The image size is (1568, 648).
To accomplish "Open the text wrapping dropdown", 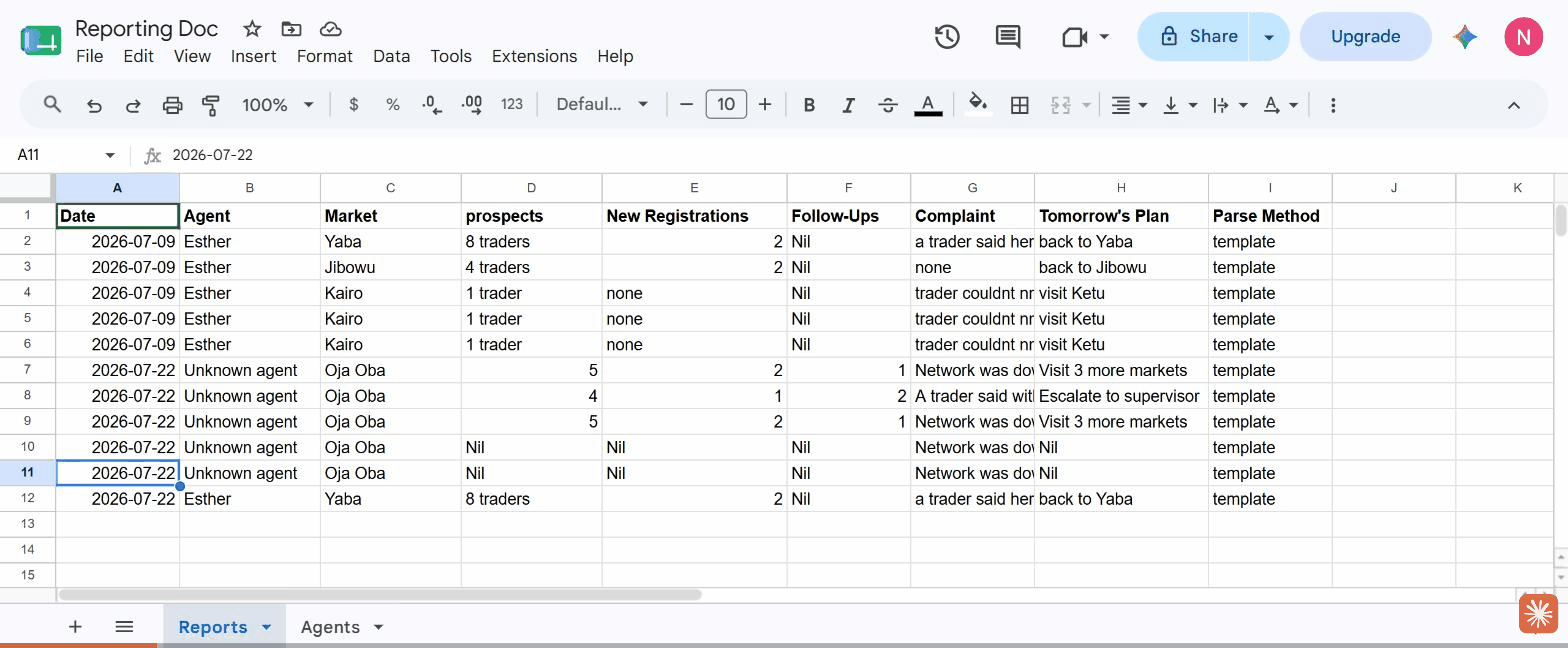I will (1229, 104).
